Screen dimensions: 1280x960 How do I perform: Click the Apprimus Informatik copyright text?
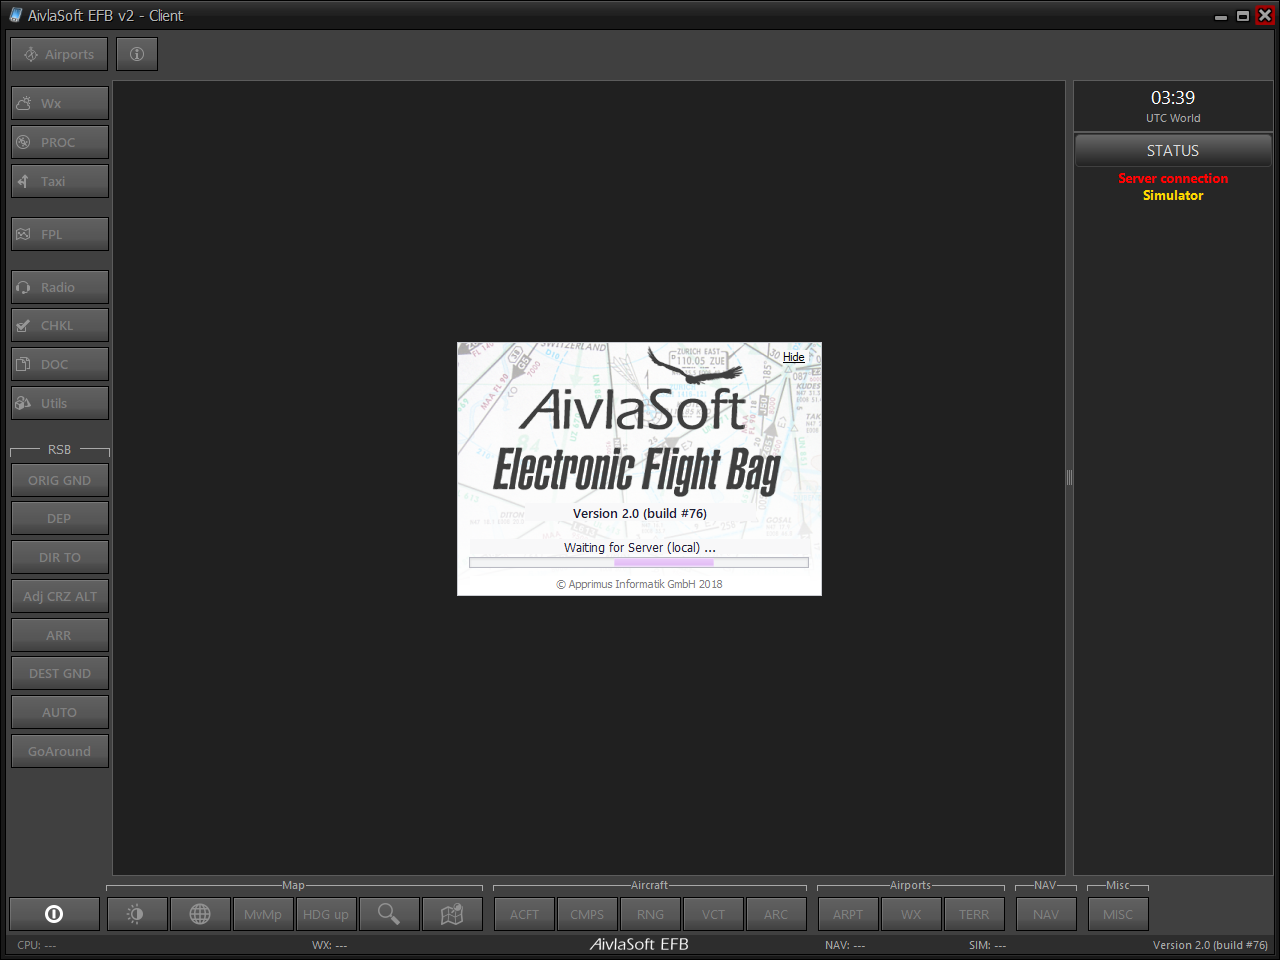coord(639,584)
